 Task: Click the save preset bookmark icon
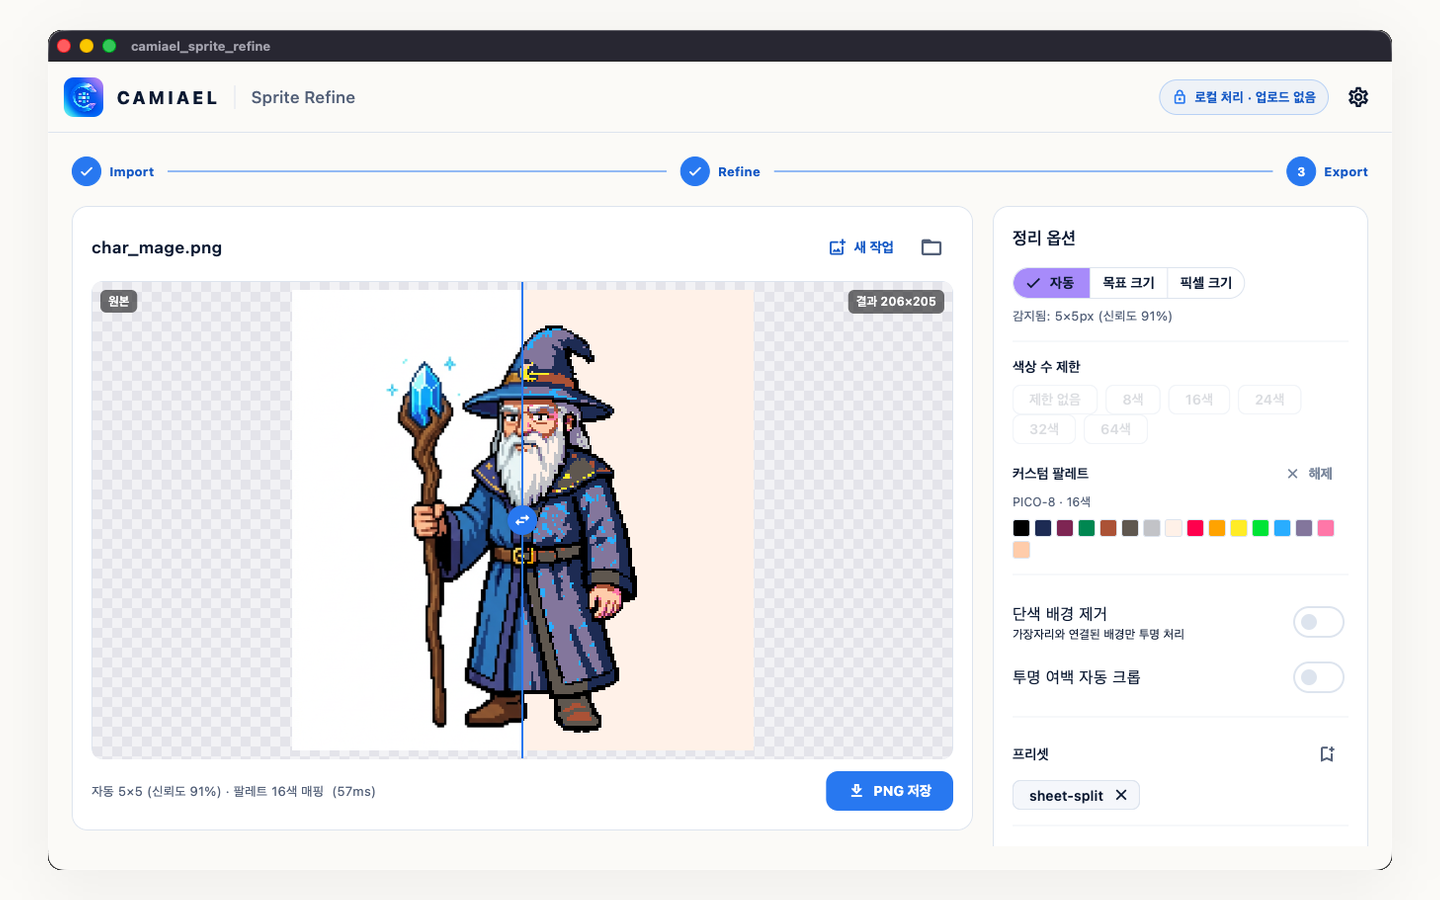click(x=1327, y=754)
